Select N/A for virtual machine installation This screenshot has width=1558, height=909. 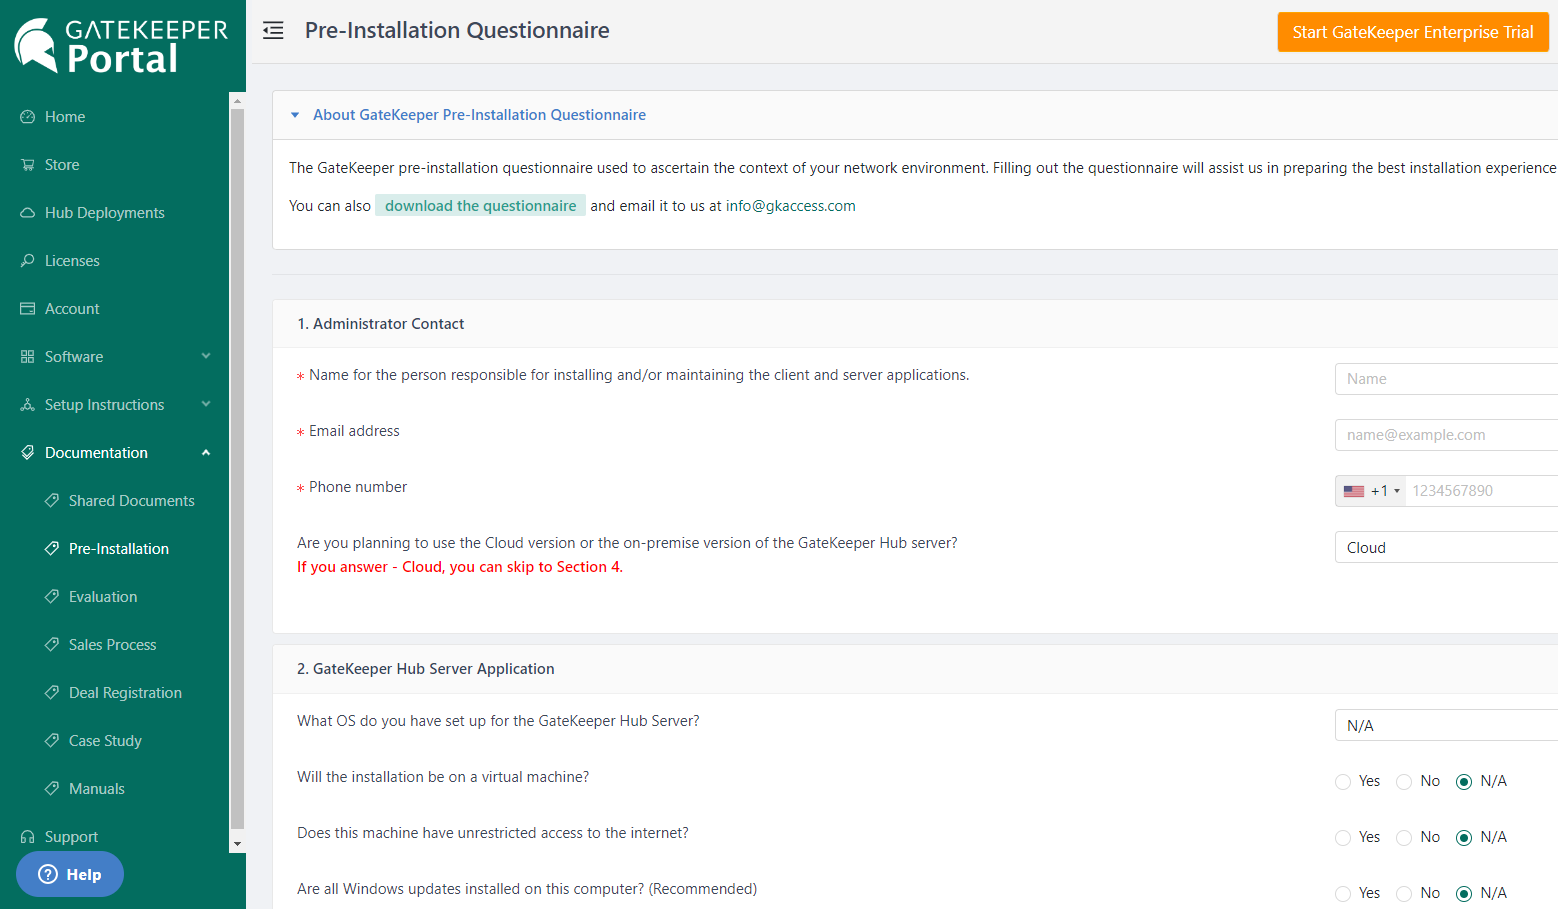coord(1464,781)
